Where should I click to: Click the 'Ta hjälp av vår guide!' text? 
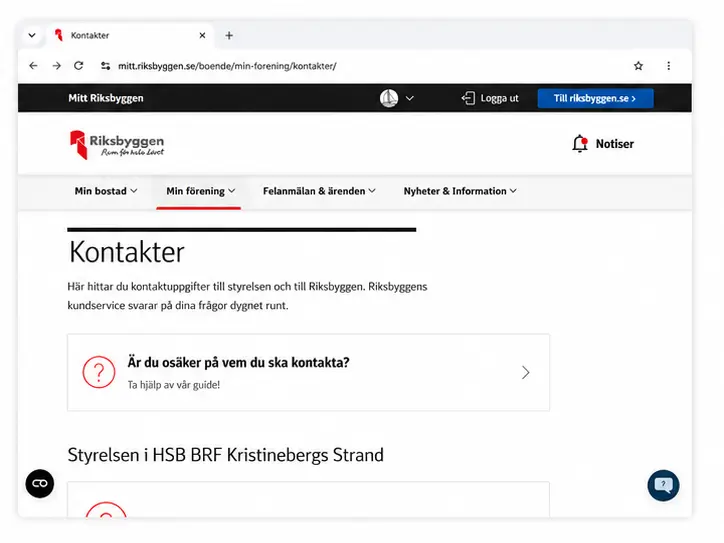(x=174, y=385)
